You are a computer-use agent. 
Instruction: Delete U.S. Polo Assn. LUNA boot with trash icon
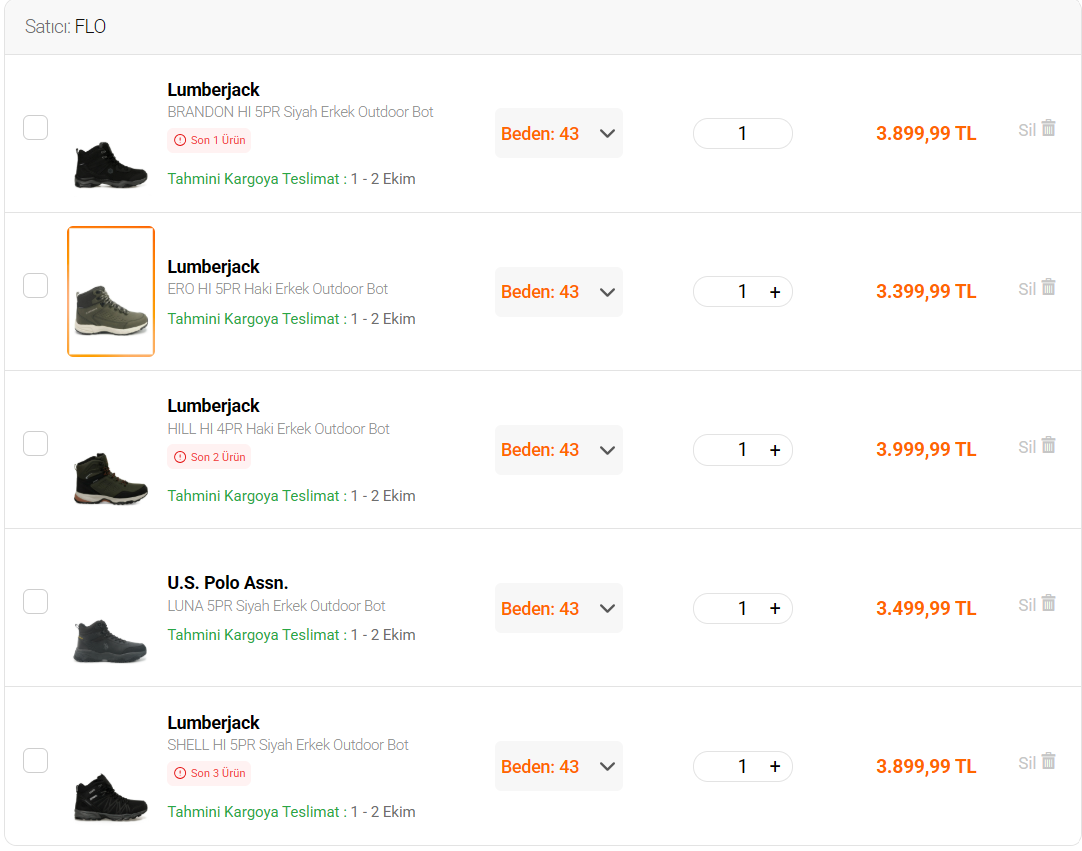pyautogui.click(x=1048, y=603)
